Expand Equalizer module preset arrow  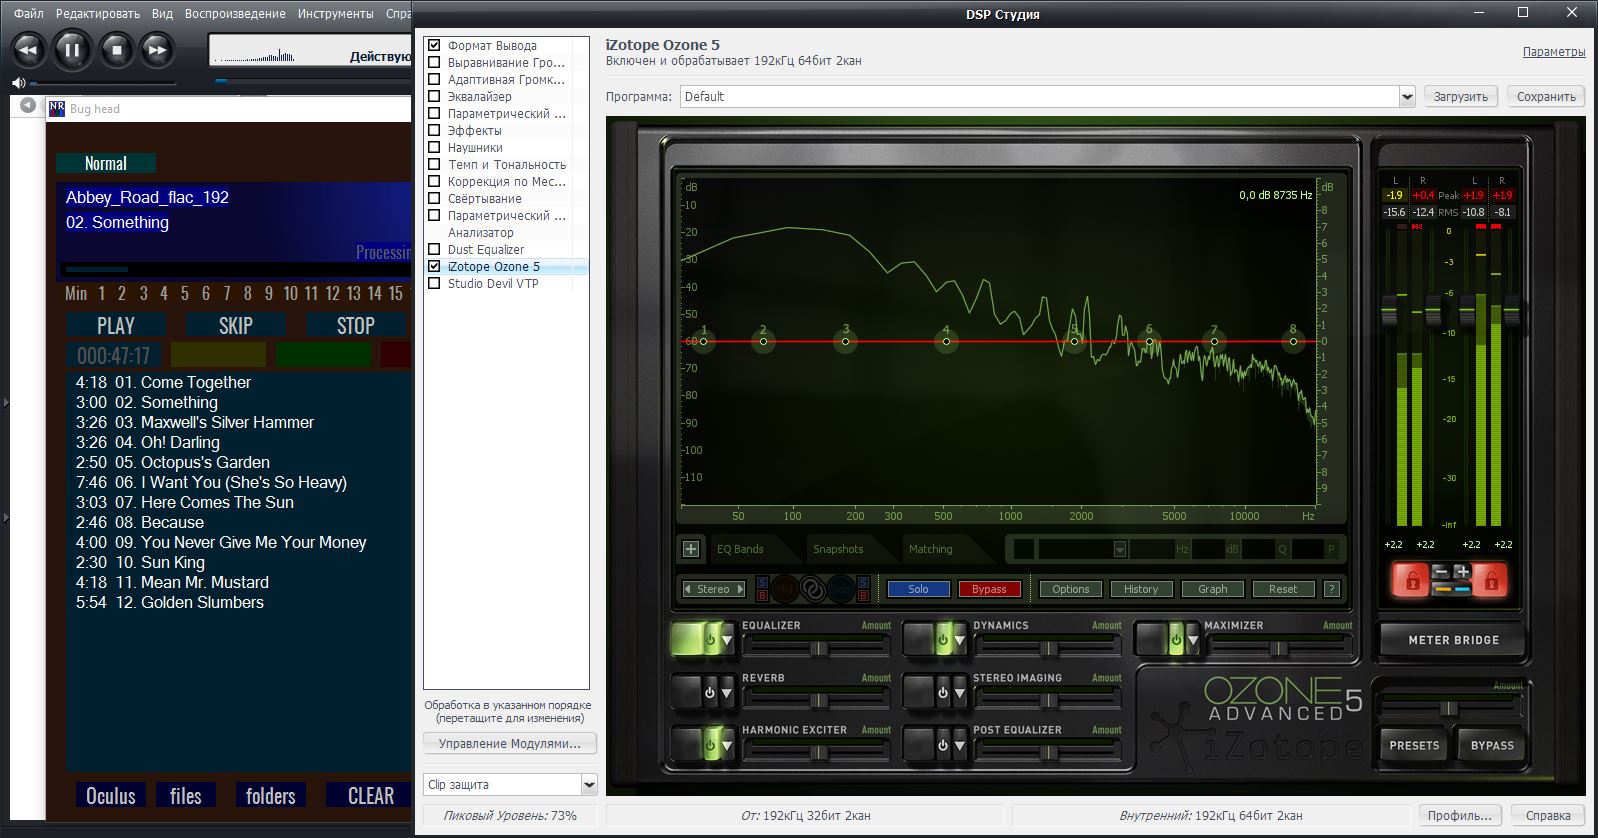(727, 640)
